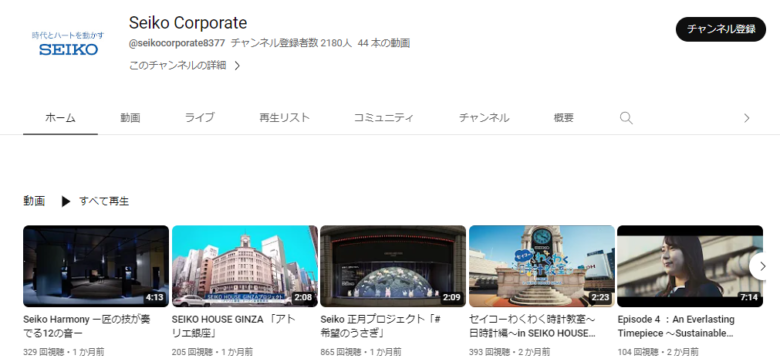The width and height of the screenshot is (780, 362).
Task: Open the 希望のうさぎ dome display thumbnail
Action: tap(393, 266)
